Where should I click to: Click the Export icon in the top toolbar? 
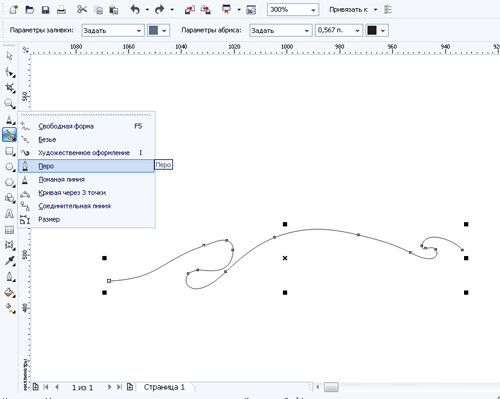206,10
